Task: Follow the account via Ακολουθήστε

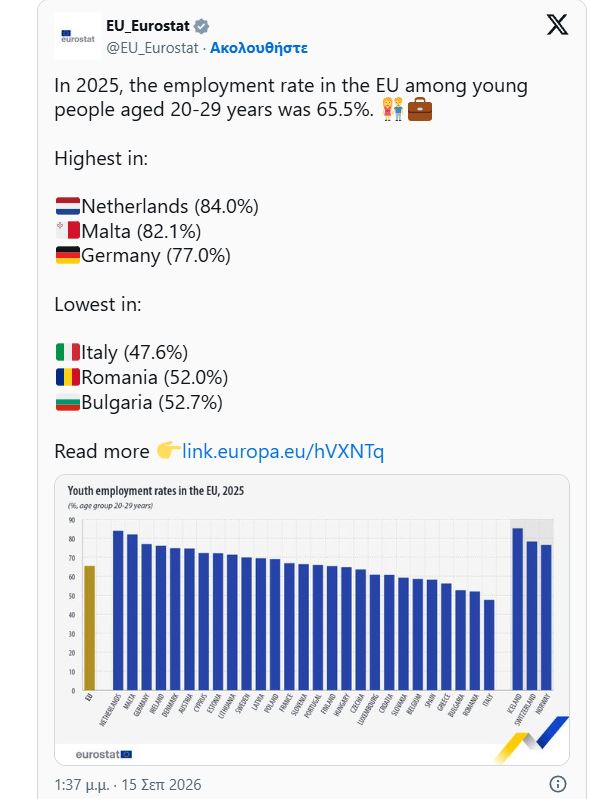Action: coord(259,48)
